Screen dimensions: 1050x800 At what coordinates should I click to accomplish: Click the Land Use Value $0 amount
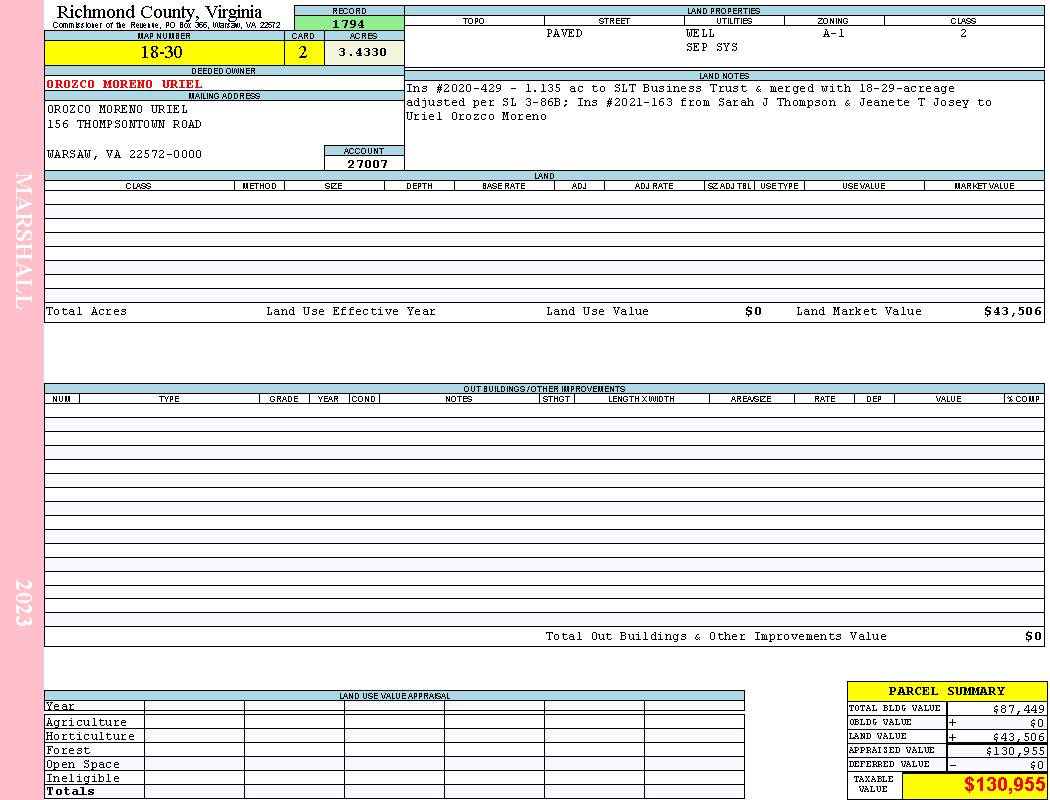point(753,311)
